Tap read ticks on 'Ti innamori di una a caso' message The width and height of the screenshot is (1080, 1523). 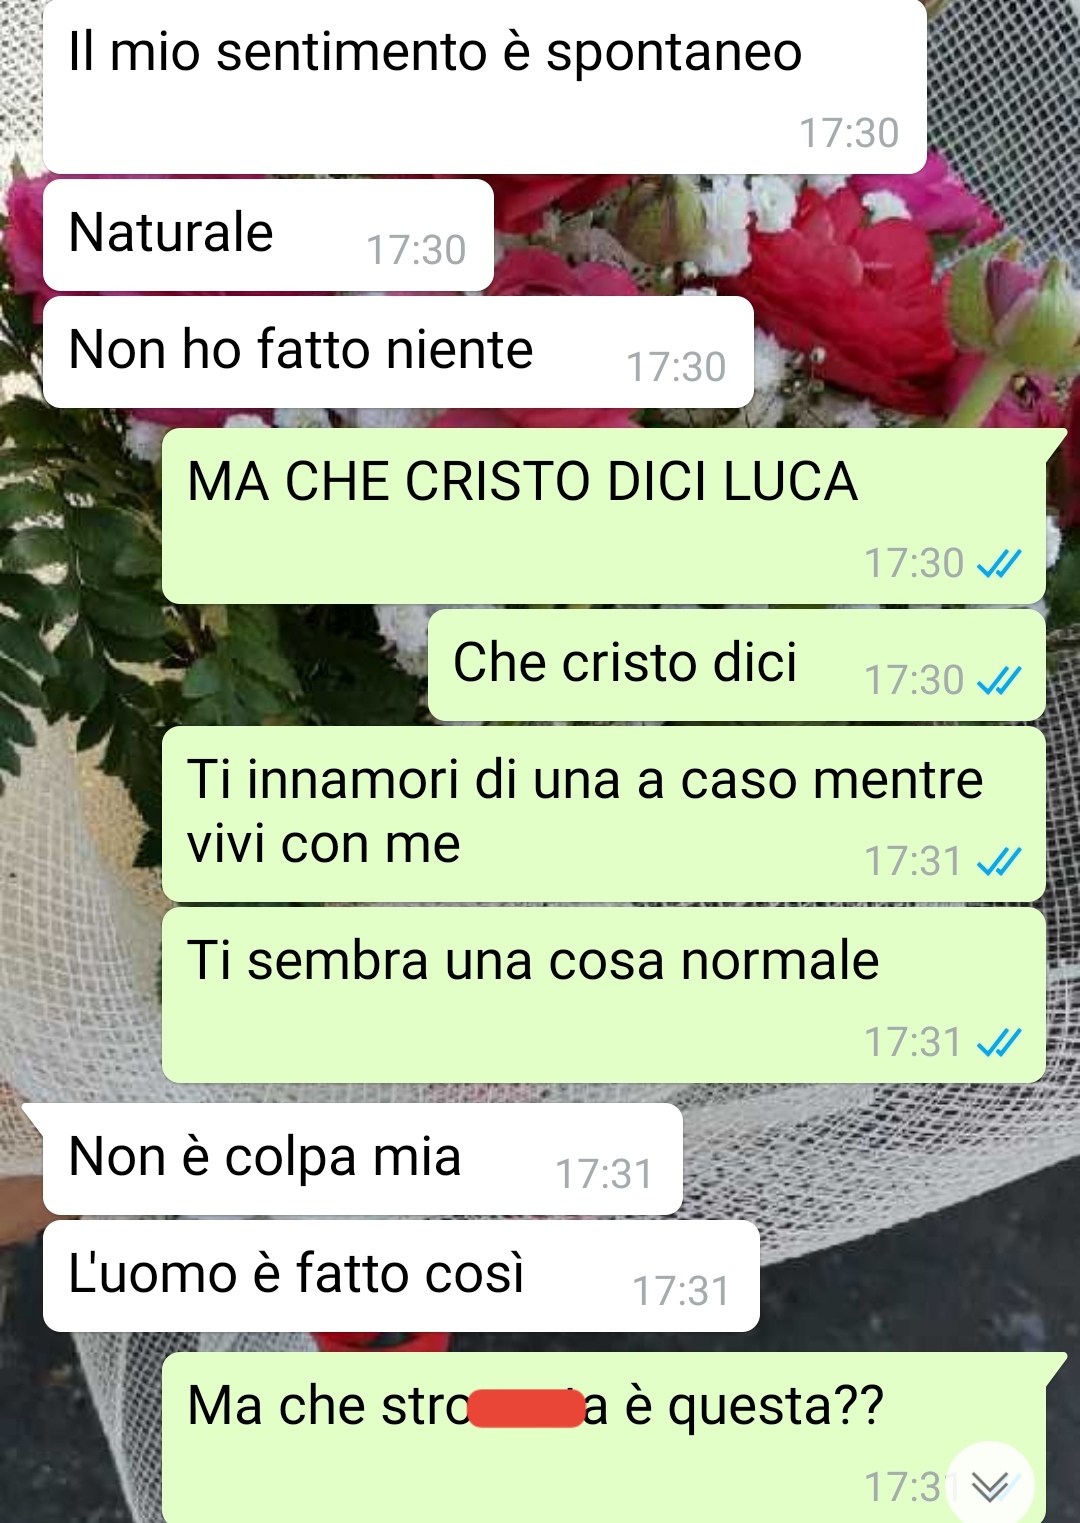coord(999,862)
